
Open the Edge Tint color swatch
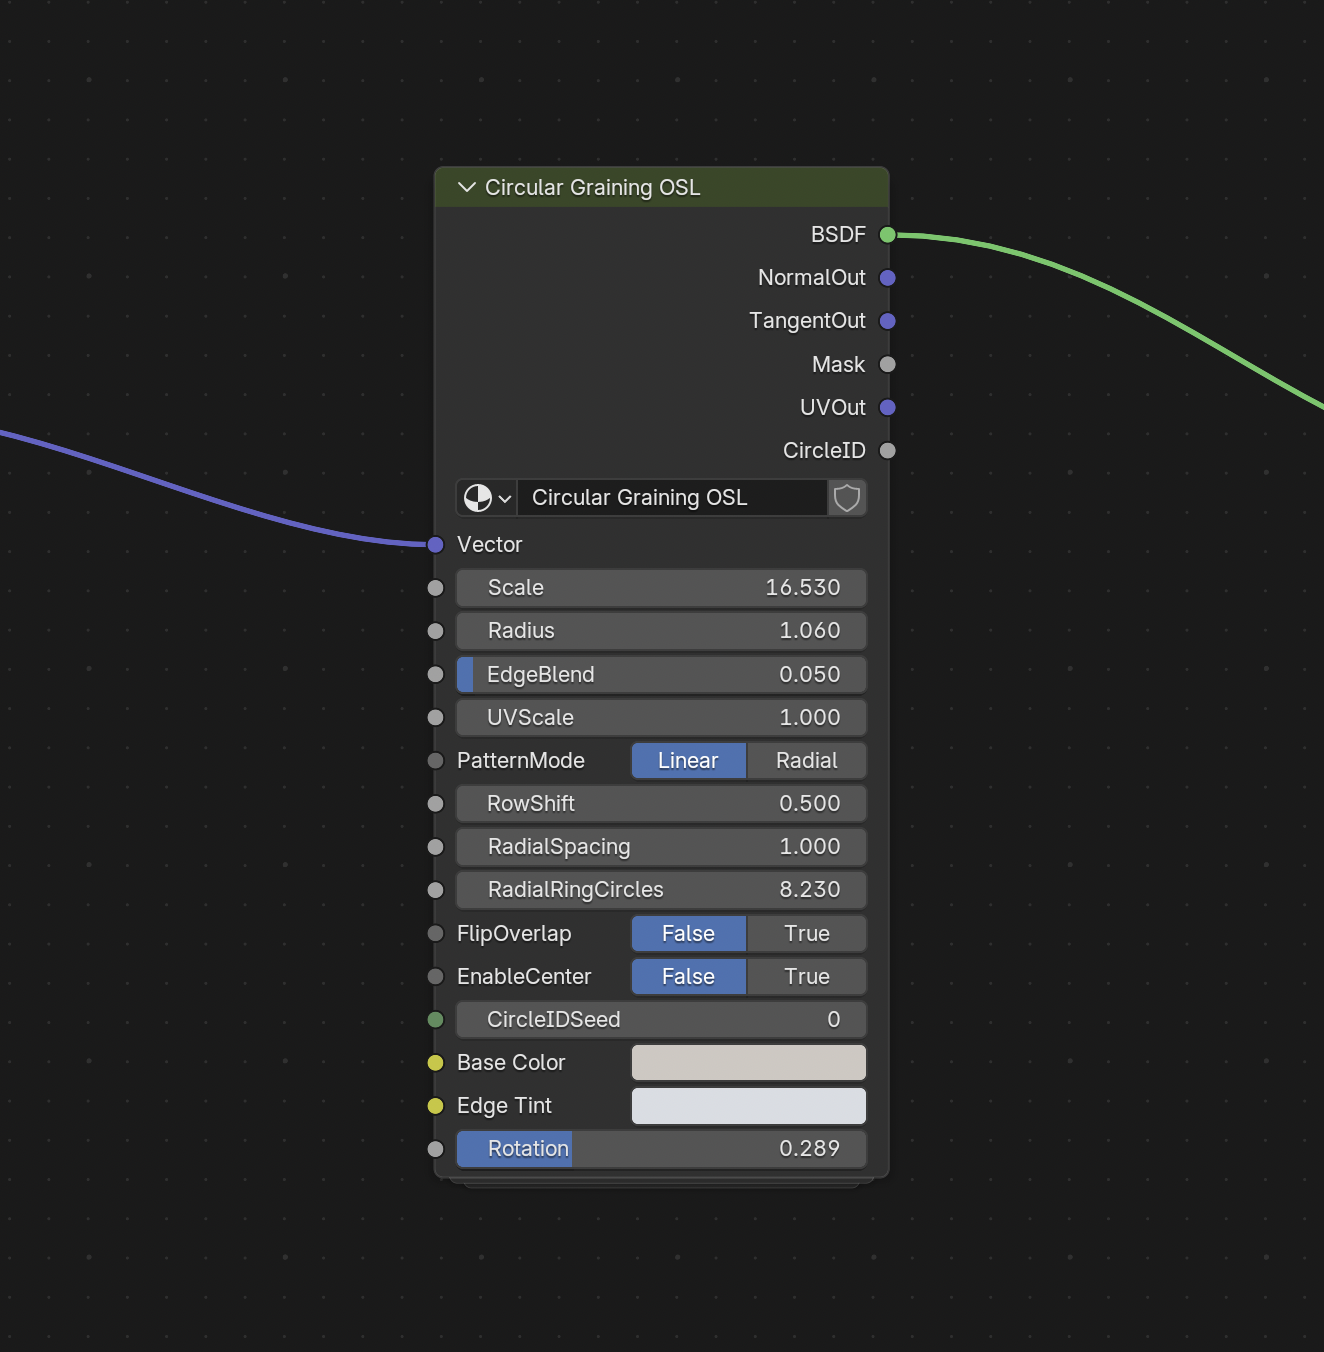pyautogui.click(x=749, y=1105)
